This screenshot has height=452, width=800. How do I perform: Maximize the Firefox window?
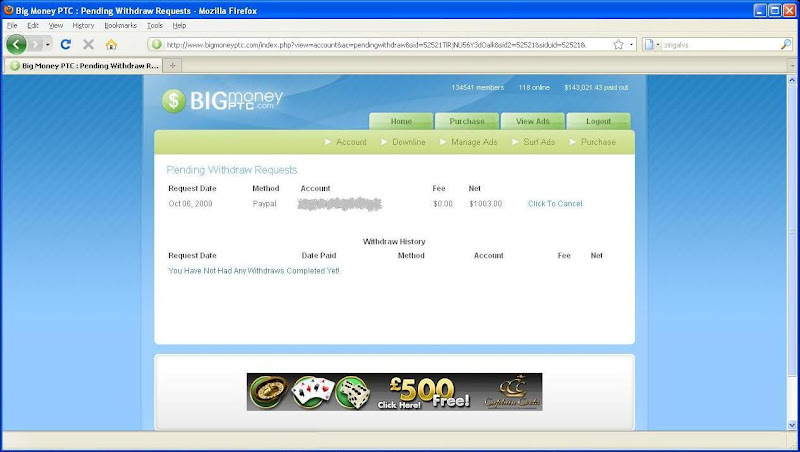coord(774,10)
